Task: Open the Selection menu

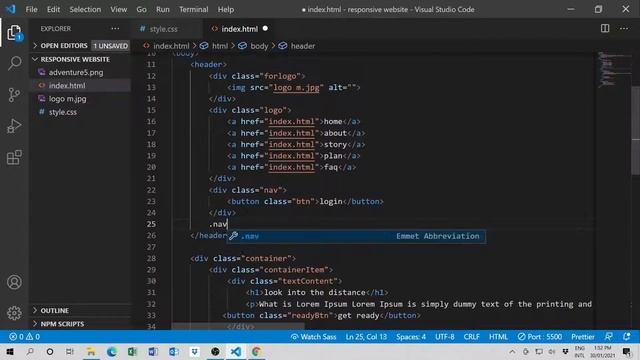Action: pyautogui.click(x=85, y=9)
